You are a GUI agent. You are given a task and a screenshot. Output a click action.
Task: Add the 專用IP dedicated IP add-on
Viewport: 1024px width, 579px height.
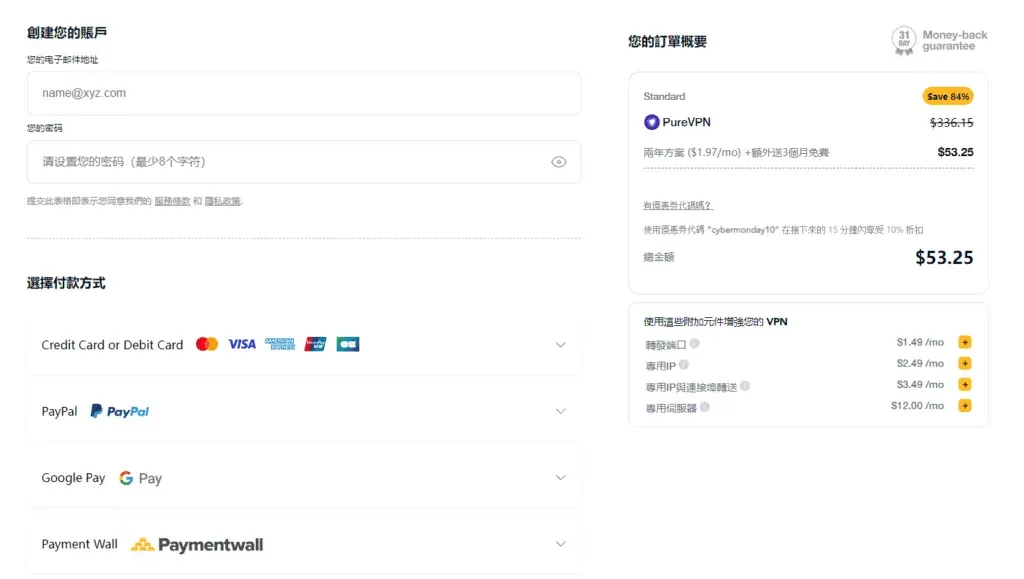tap(965, 363)
